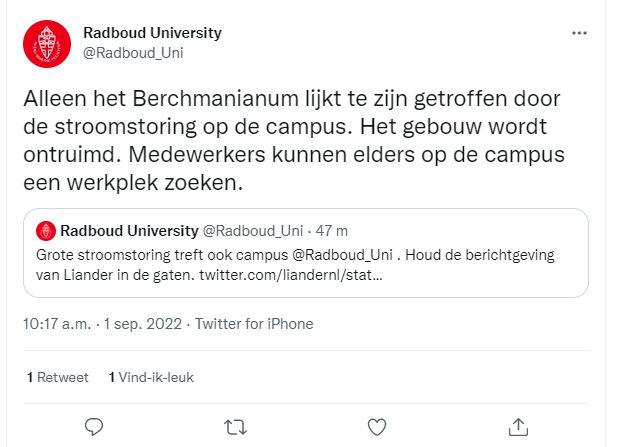Viewport: 625px width, 447px height.
Task: Click the 1 sep. 2022 date text
Action: click(x=143, y=324)
